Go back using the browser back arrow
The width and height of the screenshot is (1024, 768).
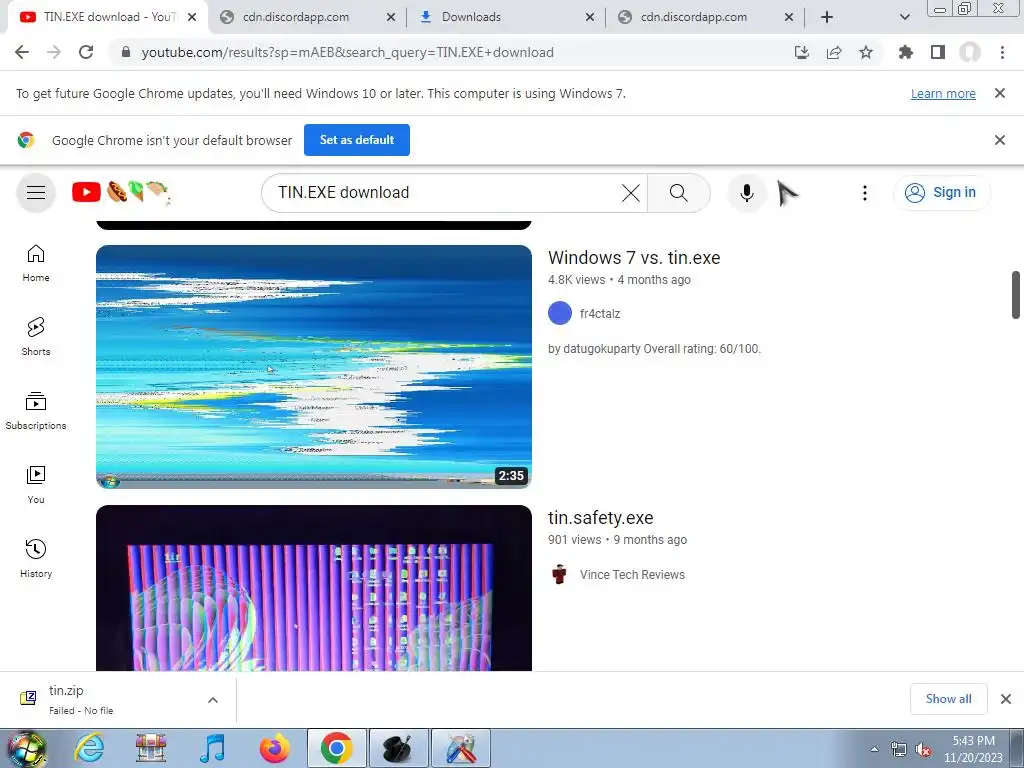tap(22, 52)
